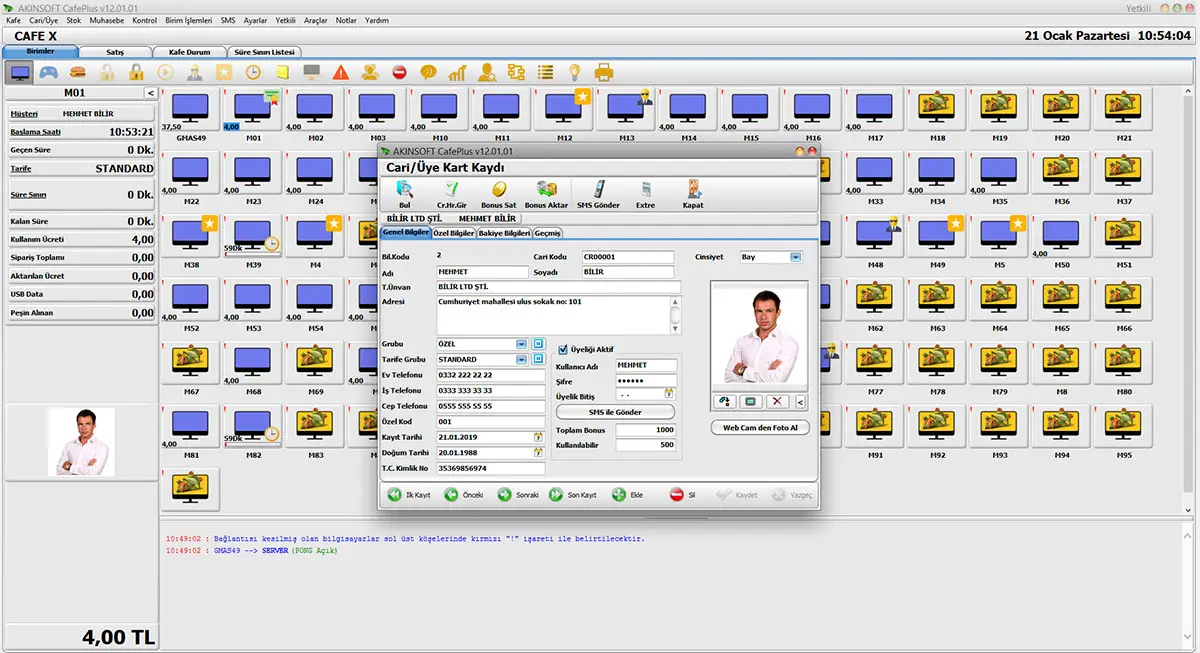The height and width of the screenshot is (653, 1200).
Task: Click the card icon button under portrait
Action: click(751, 401)
